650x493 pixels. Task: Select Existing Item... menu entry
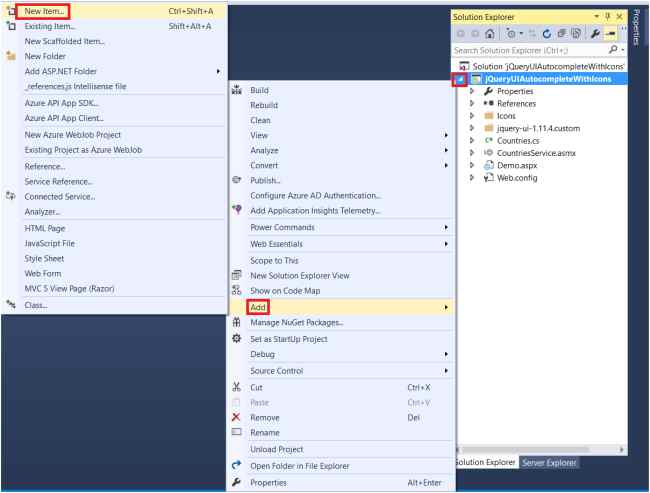point(114,26)
